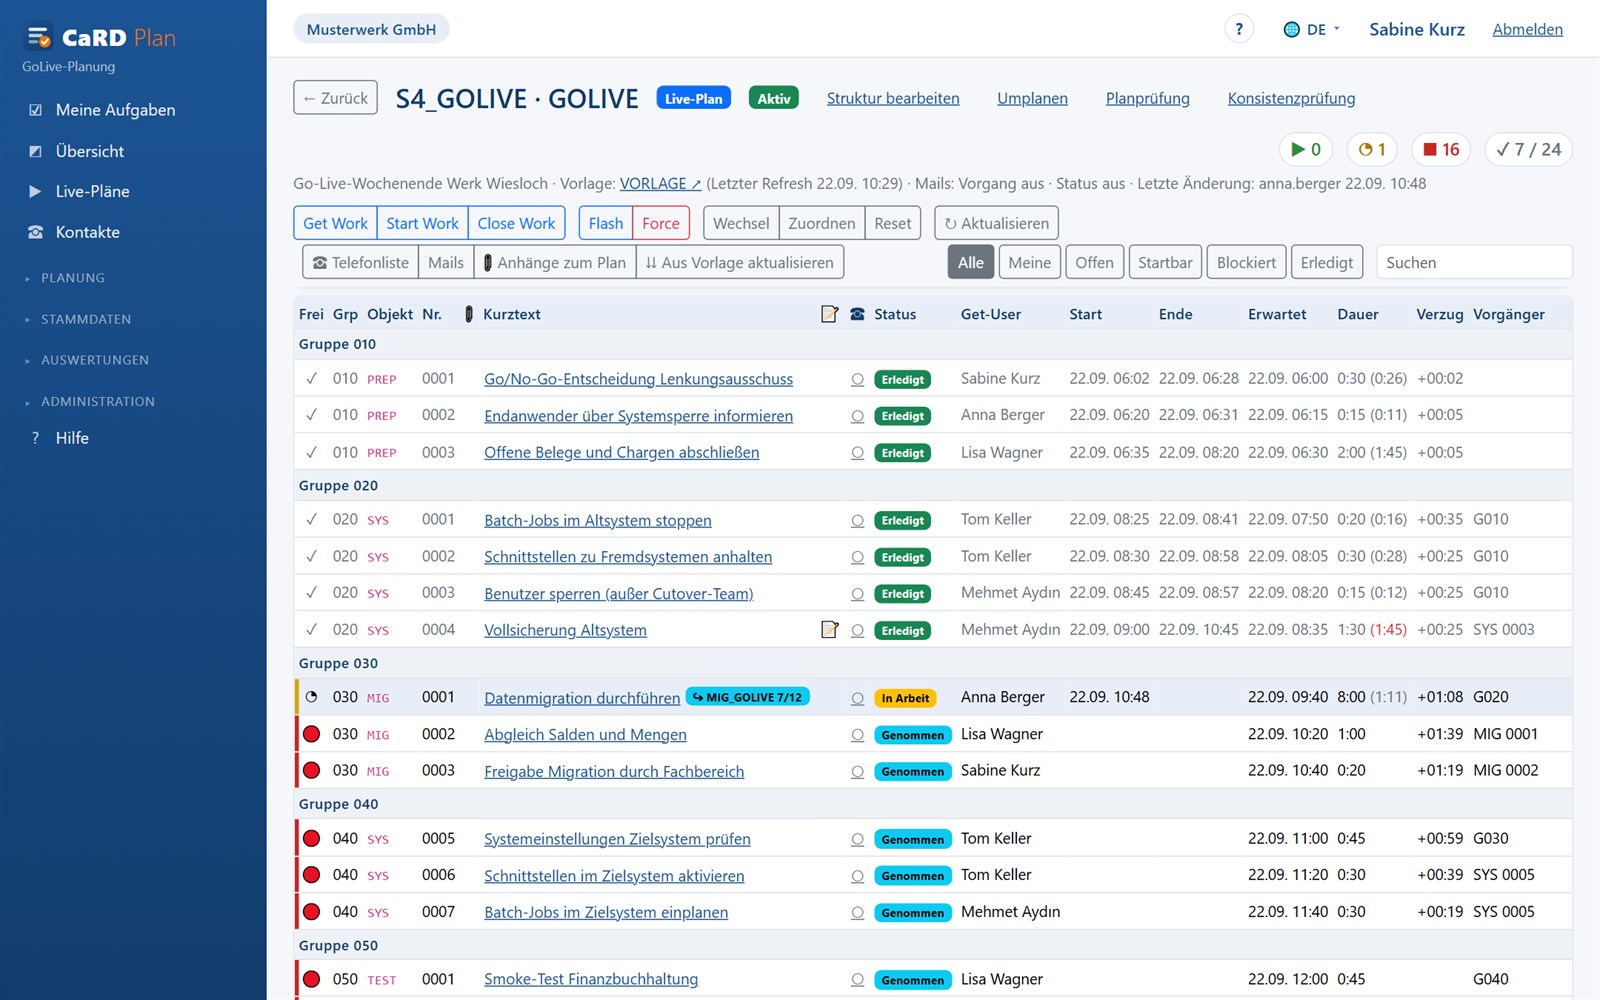Open Übersicht in the sidebar

pos(90,151)
